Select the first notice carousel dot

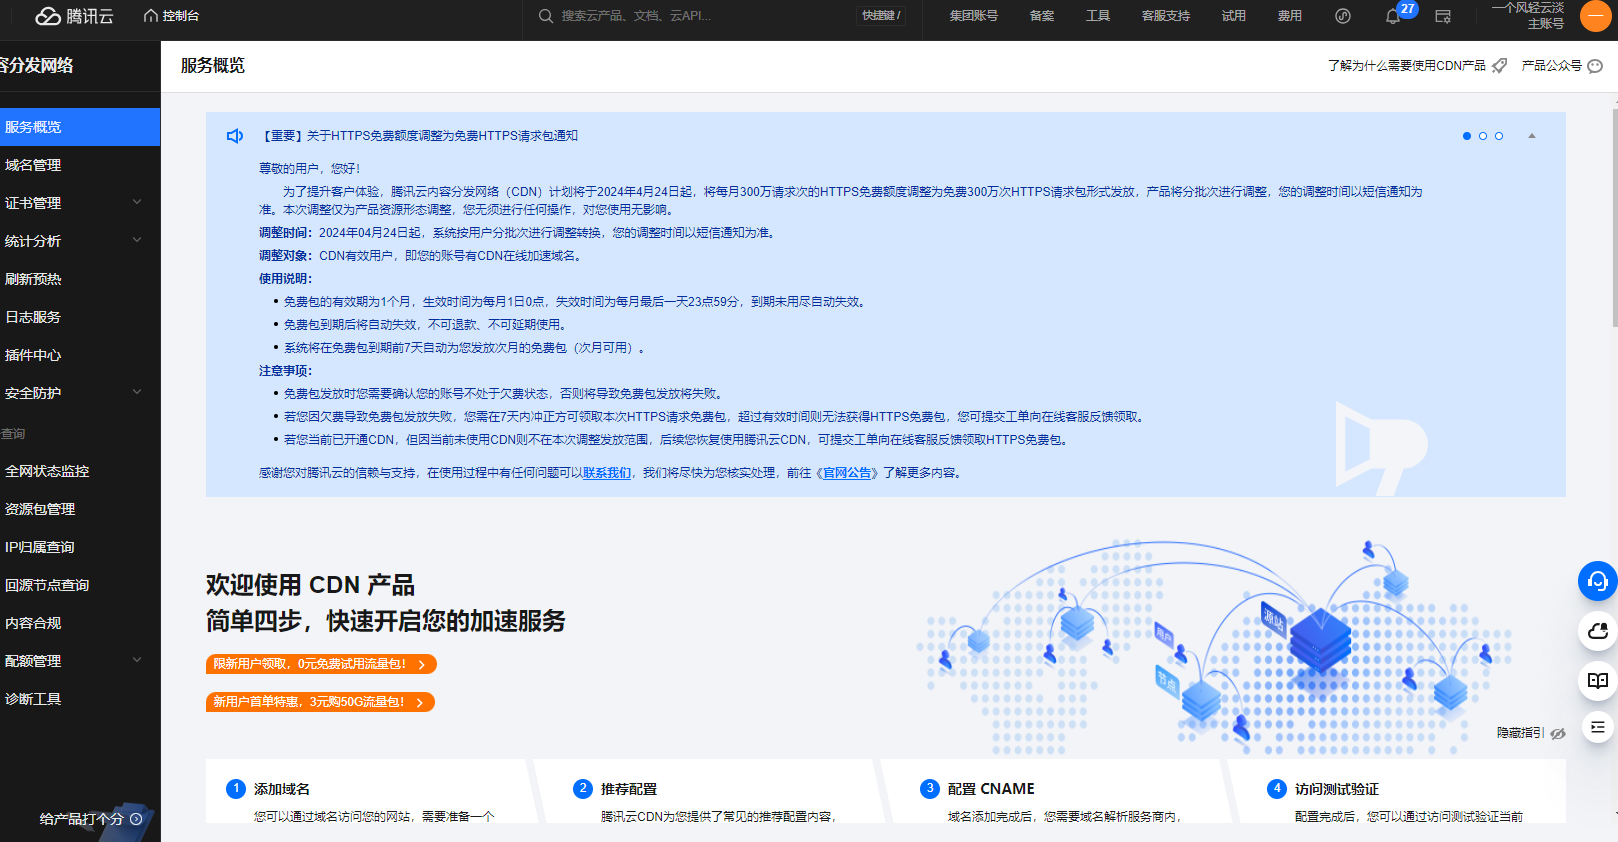(1467, 136)
